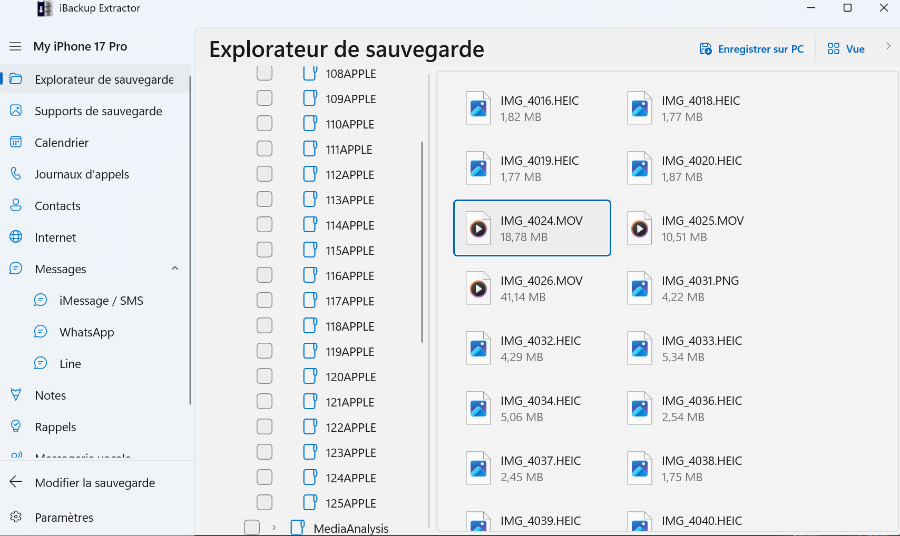
Task: Select file IMG_4038.HEIC
Action: point(693,468)
